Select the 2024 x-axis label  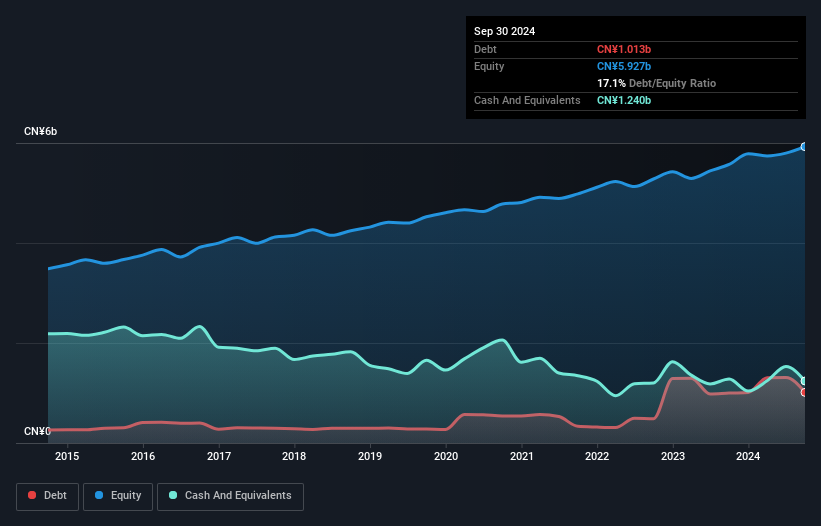coord(748,456)
